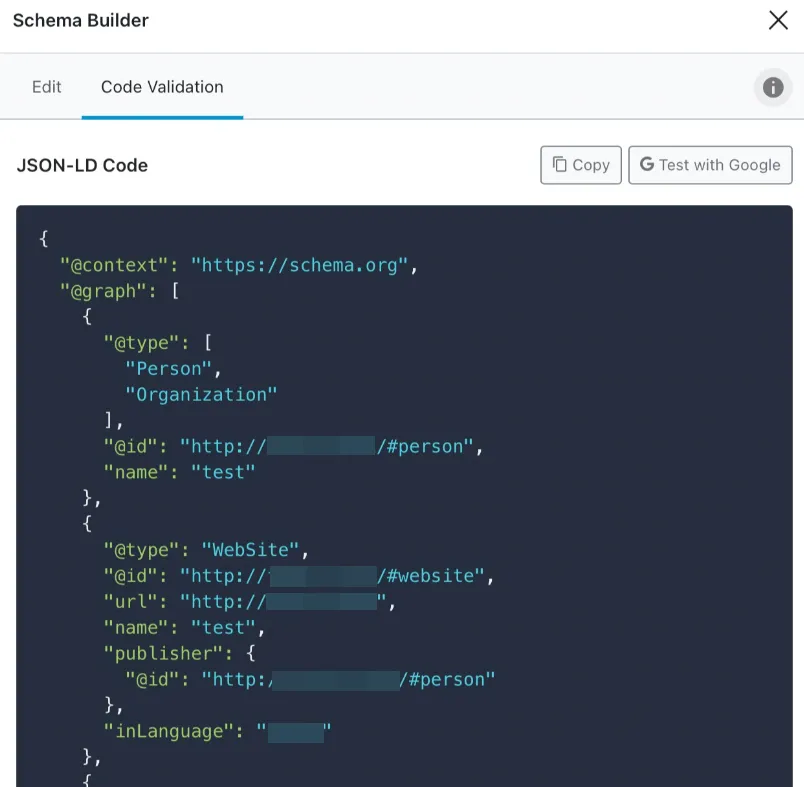Open the info icon help
804x787 pixels.
click(x=773, y=87)
